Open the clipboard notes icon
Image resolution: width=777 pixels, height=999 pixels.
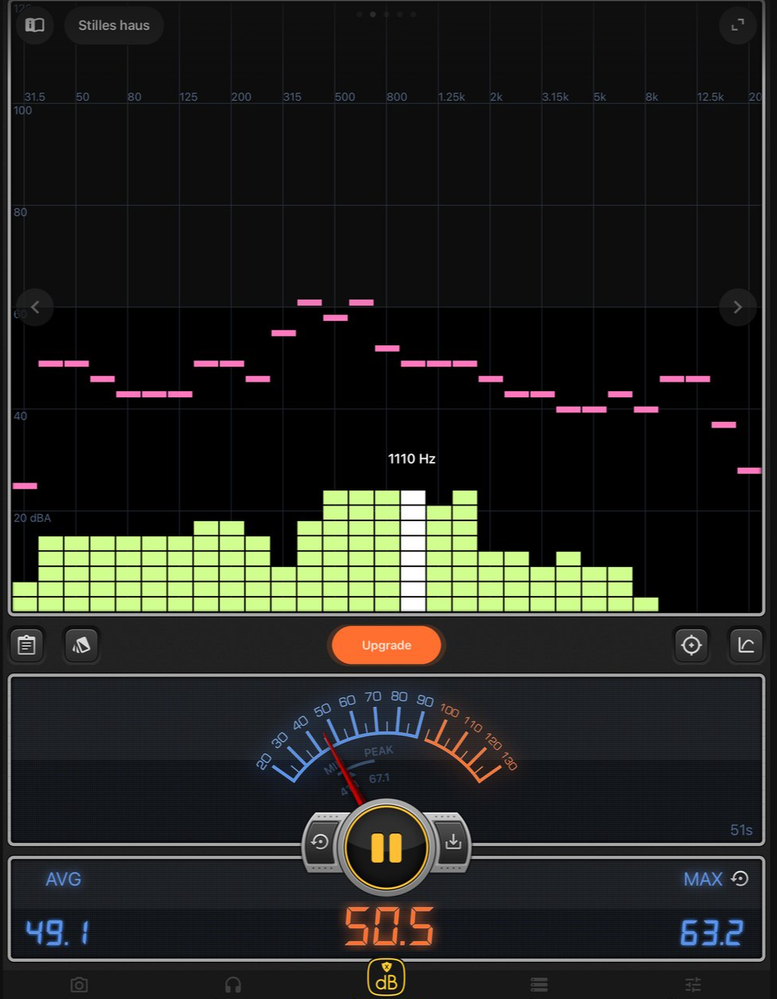pos(27,645)
